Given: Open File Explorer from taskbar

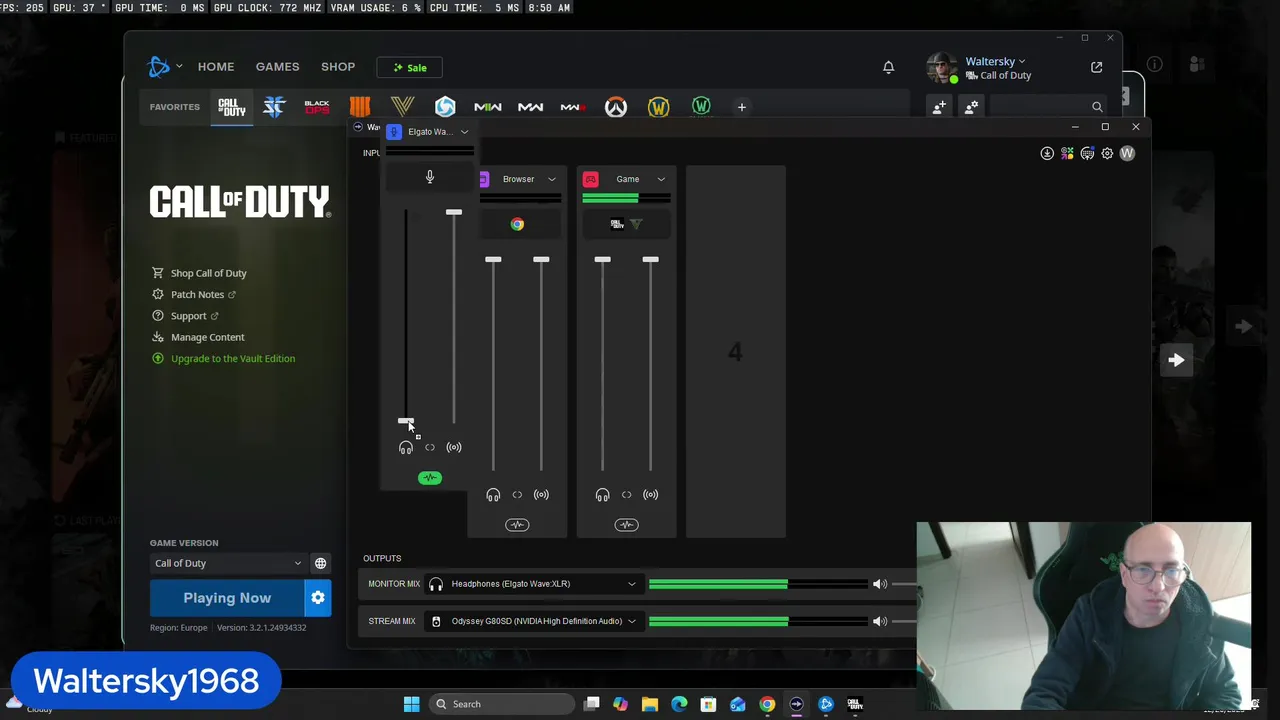Looking at the screenshot, I should (650, 704).
